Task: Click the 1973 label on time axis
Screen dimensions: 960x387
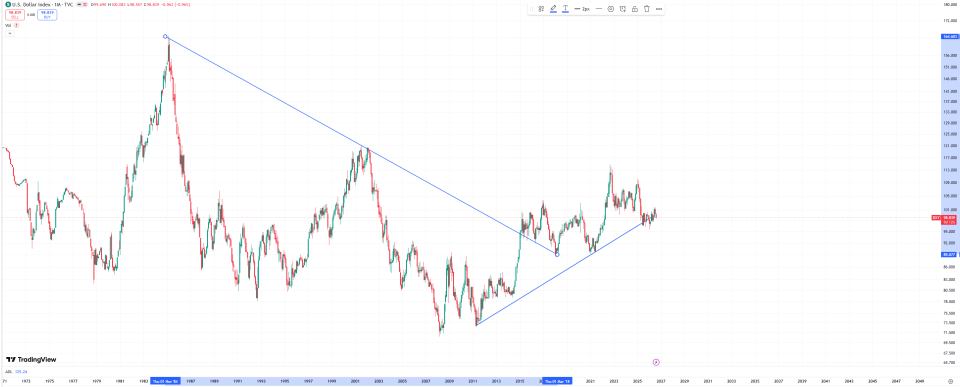Action: click(25, 380)
